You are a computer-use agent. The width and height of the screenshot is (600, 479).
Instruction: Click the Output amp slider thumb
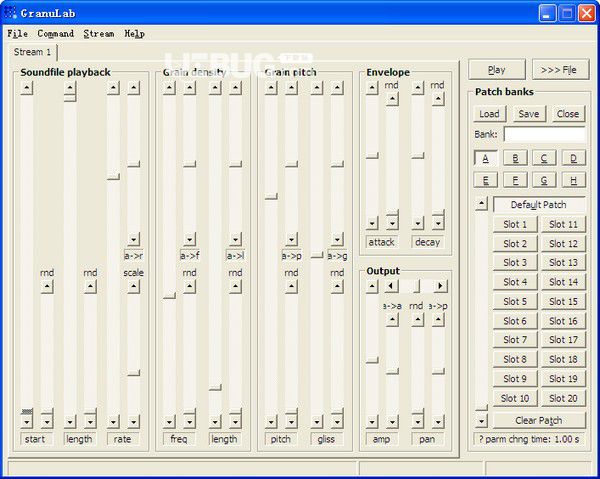coord(372,360)
